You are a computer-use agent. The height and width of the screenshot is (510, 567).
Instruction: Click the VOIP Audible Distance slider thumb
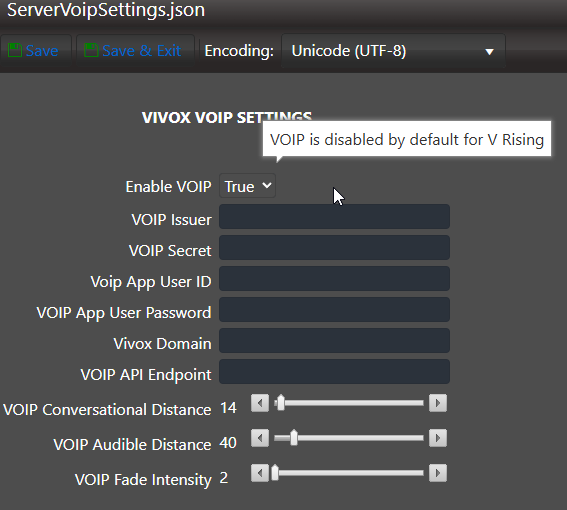pos(294,438)
